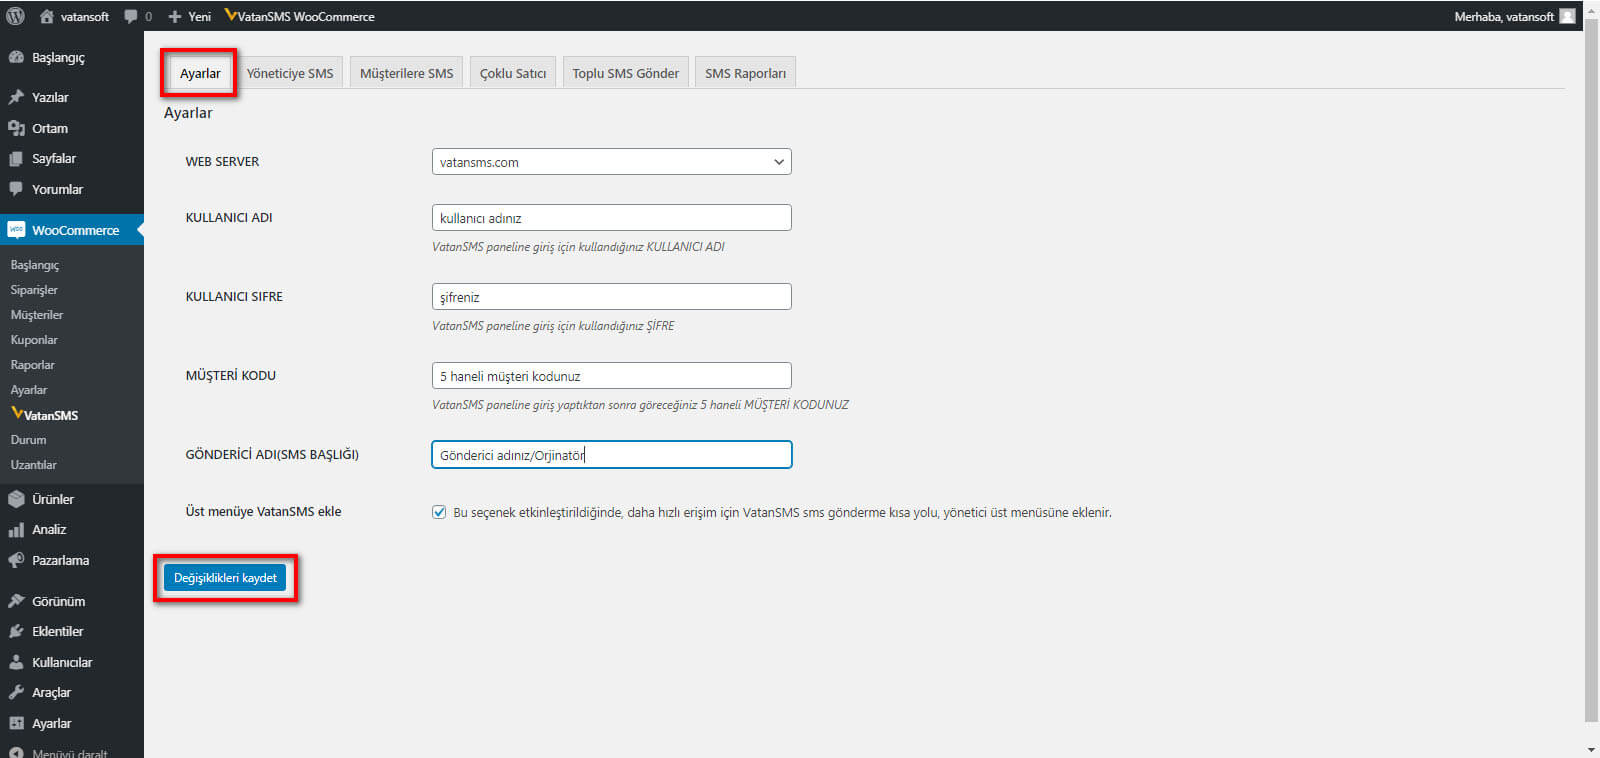Switch to the Yöneticiye SMS tab
The width and height of the screenshot is (1600, 758).
(290, 73)
